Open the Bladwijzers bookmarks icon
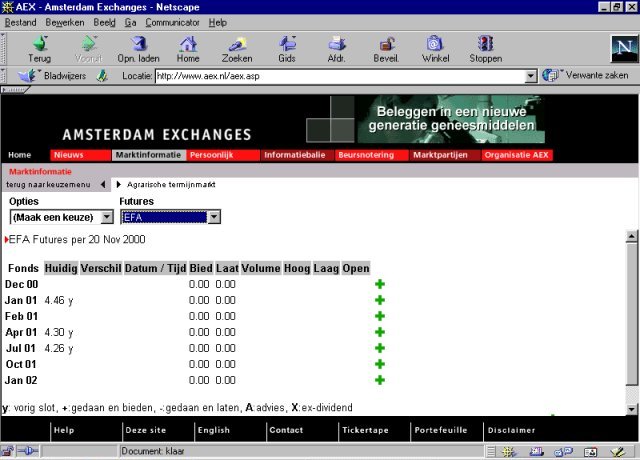Viewport: 640px width, 460px height. 27,76
